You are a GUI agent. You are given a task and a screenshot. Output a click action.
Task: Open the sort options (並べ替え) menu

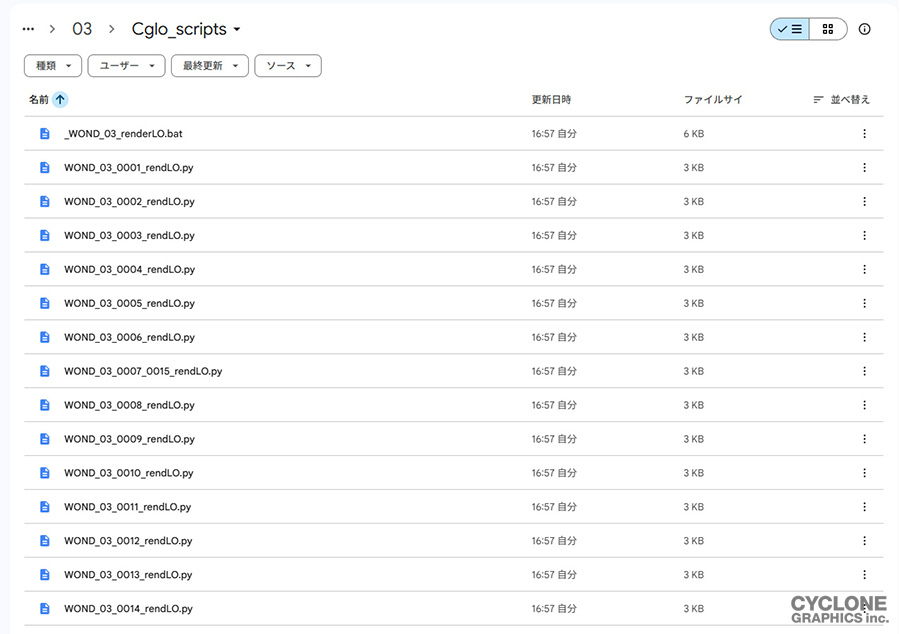pos(841,100)
